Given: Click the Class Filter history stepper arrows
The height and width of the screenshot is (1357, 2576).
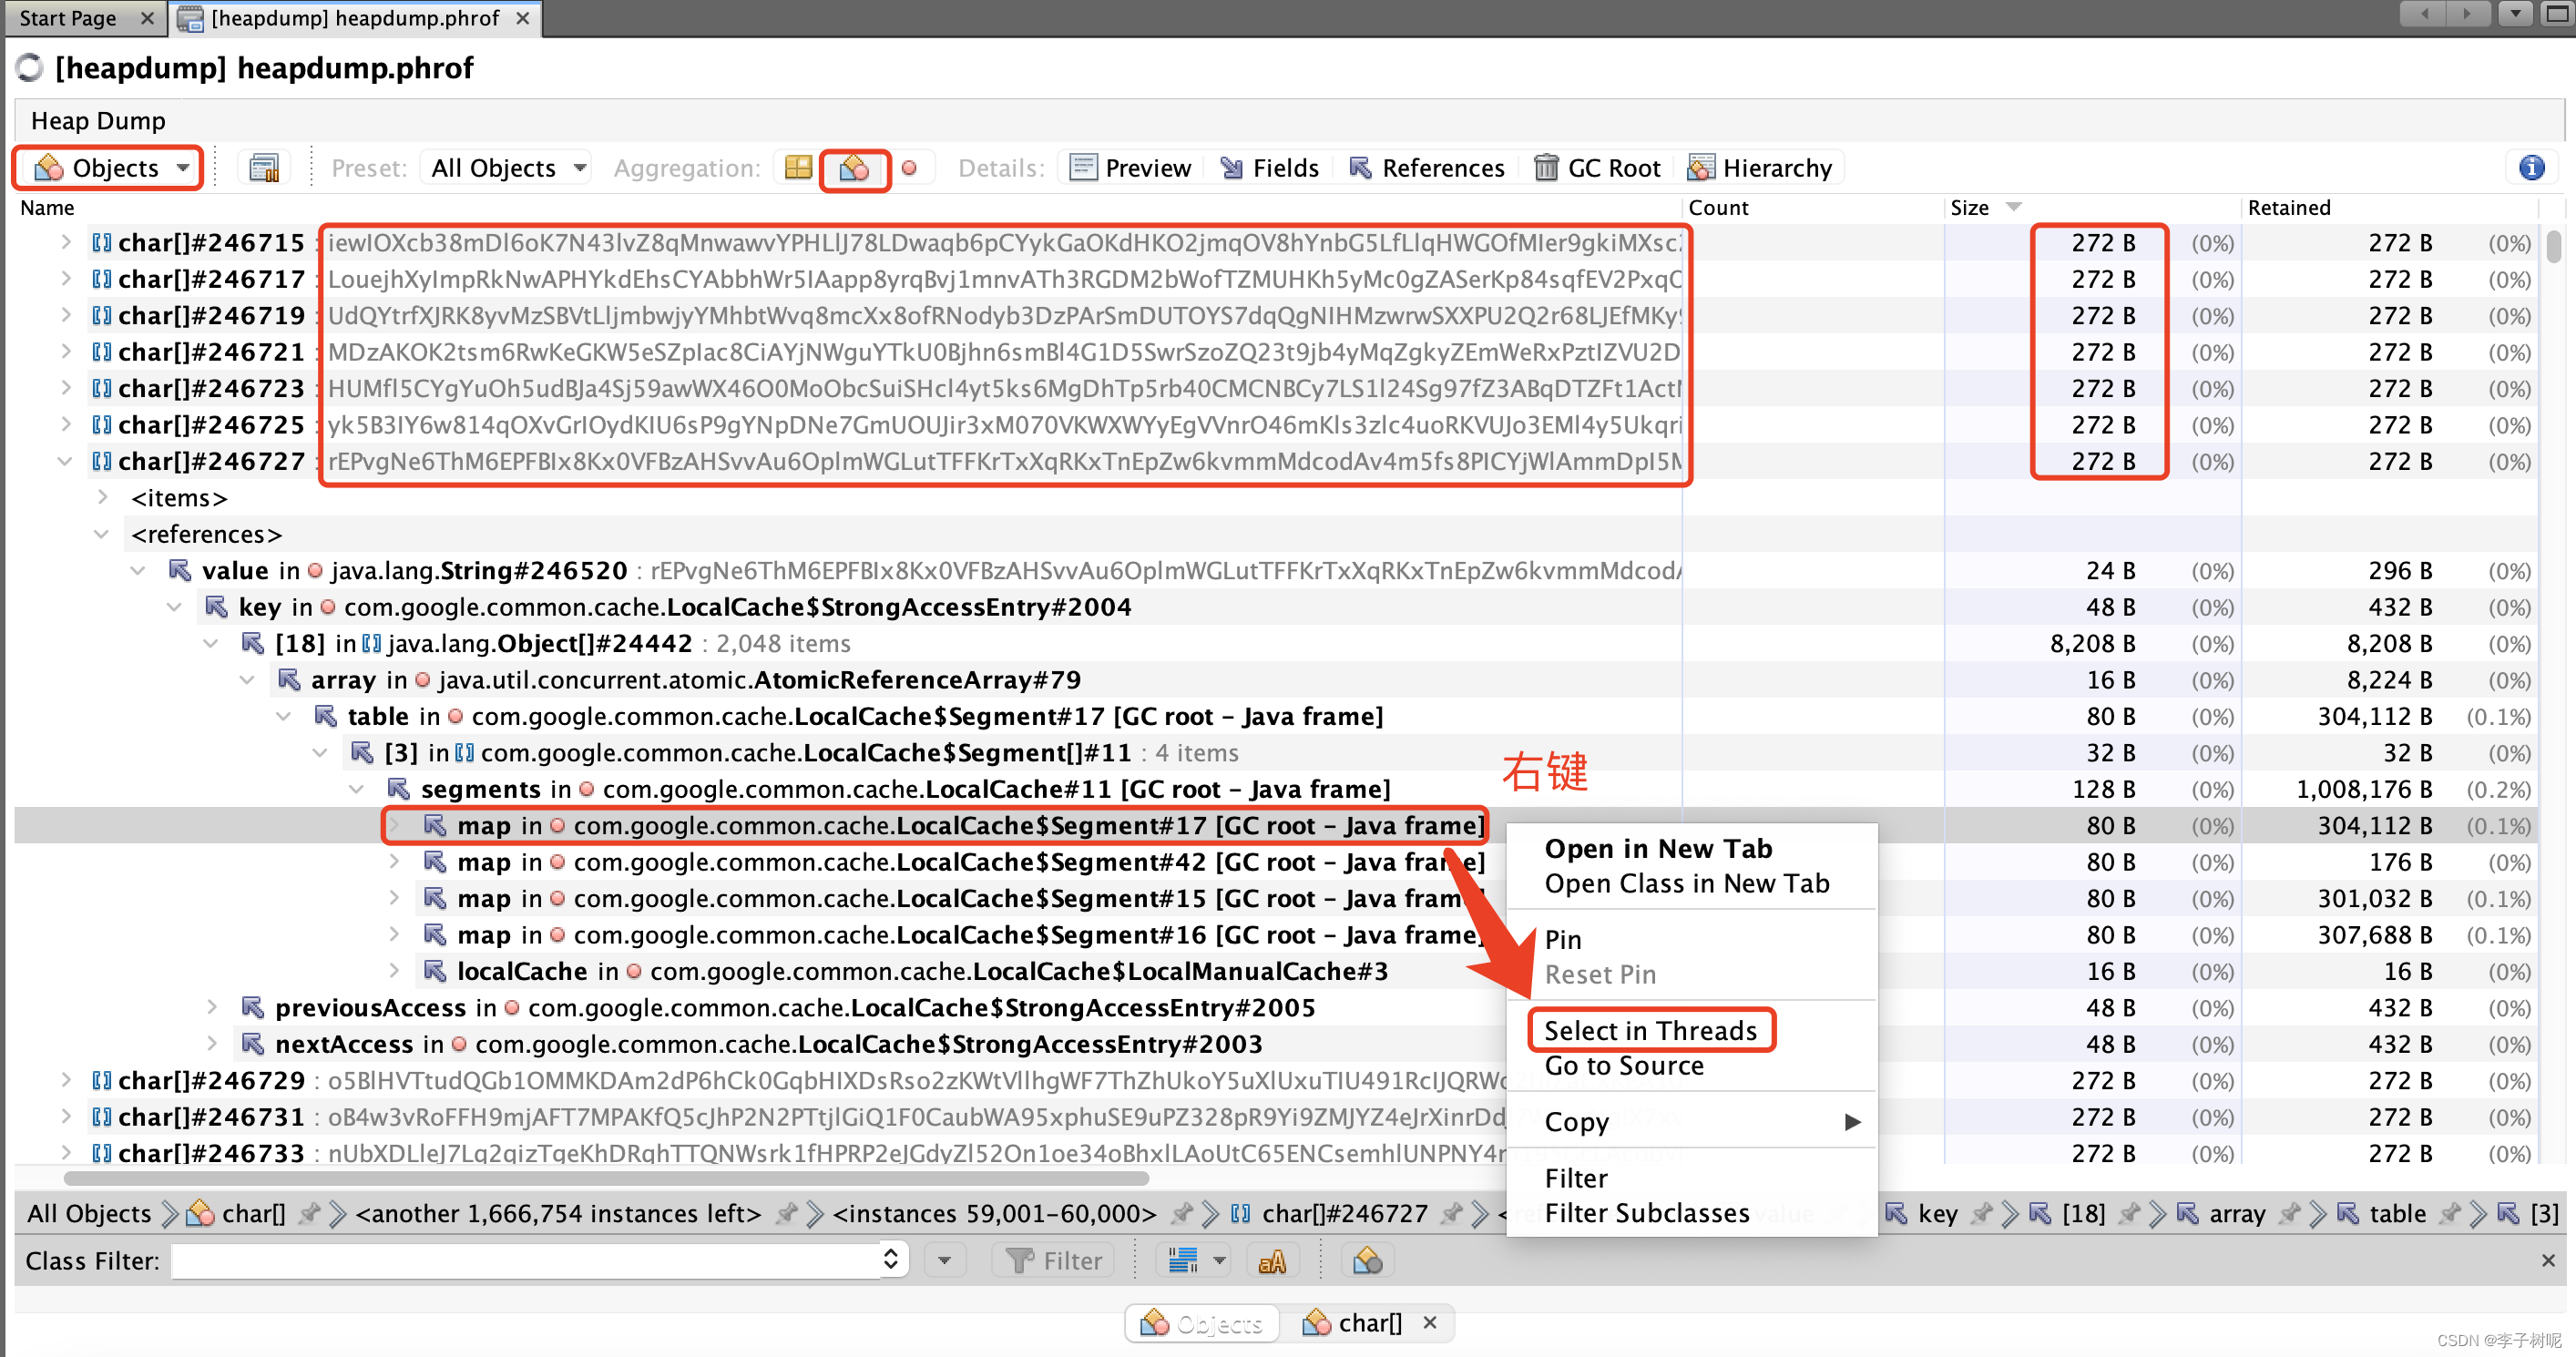Looking at the screenshot, I should click(891, 1260).
